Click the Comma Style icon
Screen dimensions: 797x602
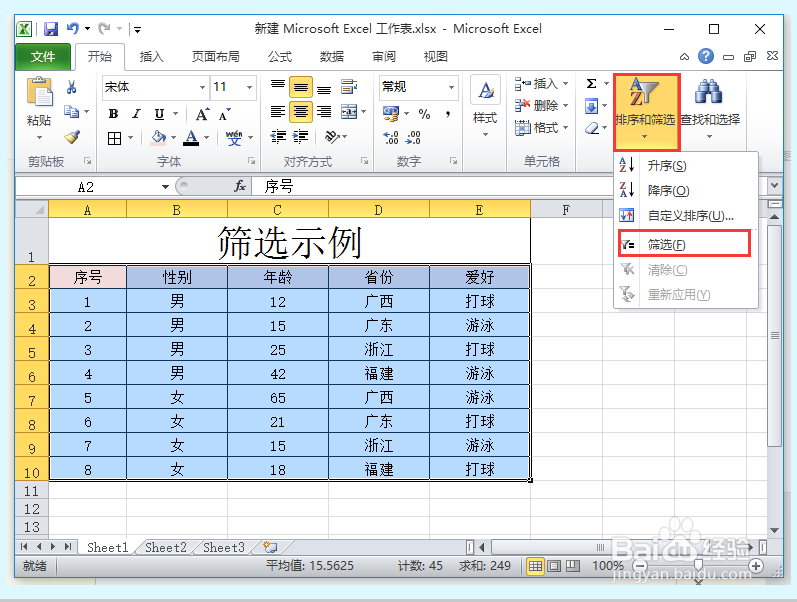[x=448, y=114]
